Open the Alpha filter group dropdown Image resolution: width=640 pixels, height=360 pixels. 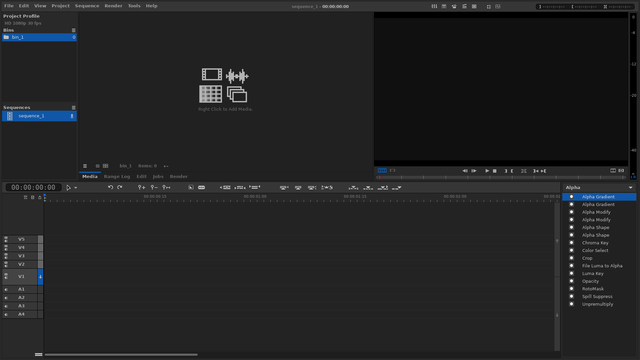tap(599, 187)
